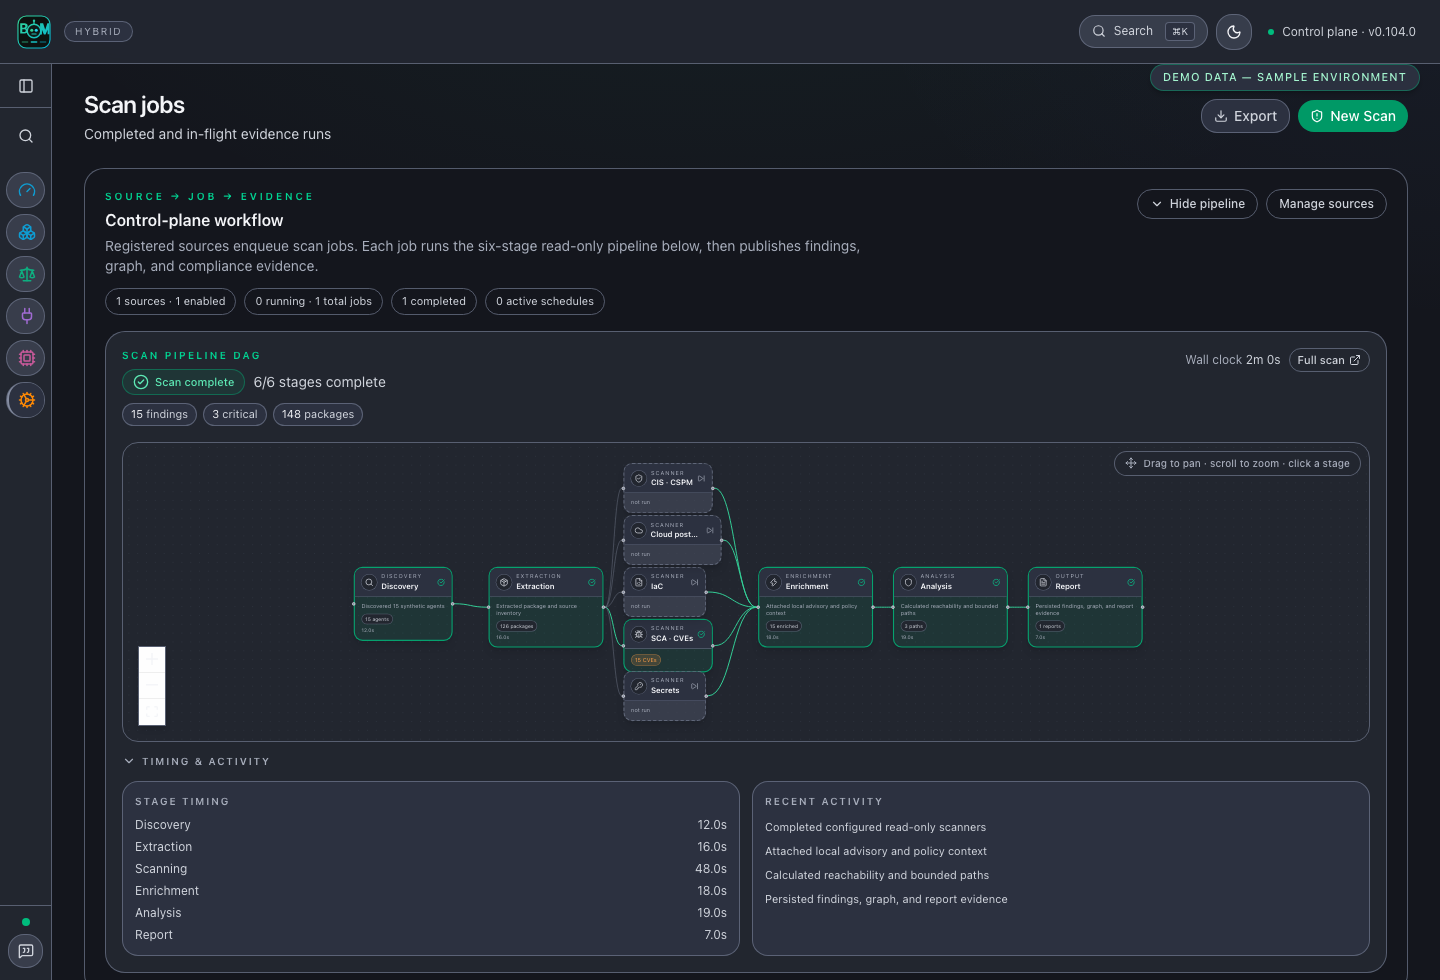Image resolution: width=1440 pixels, height=980 pixels.
Task: Click the Control plane v0.104.0 status
Action: tap(1342, 32)
